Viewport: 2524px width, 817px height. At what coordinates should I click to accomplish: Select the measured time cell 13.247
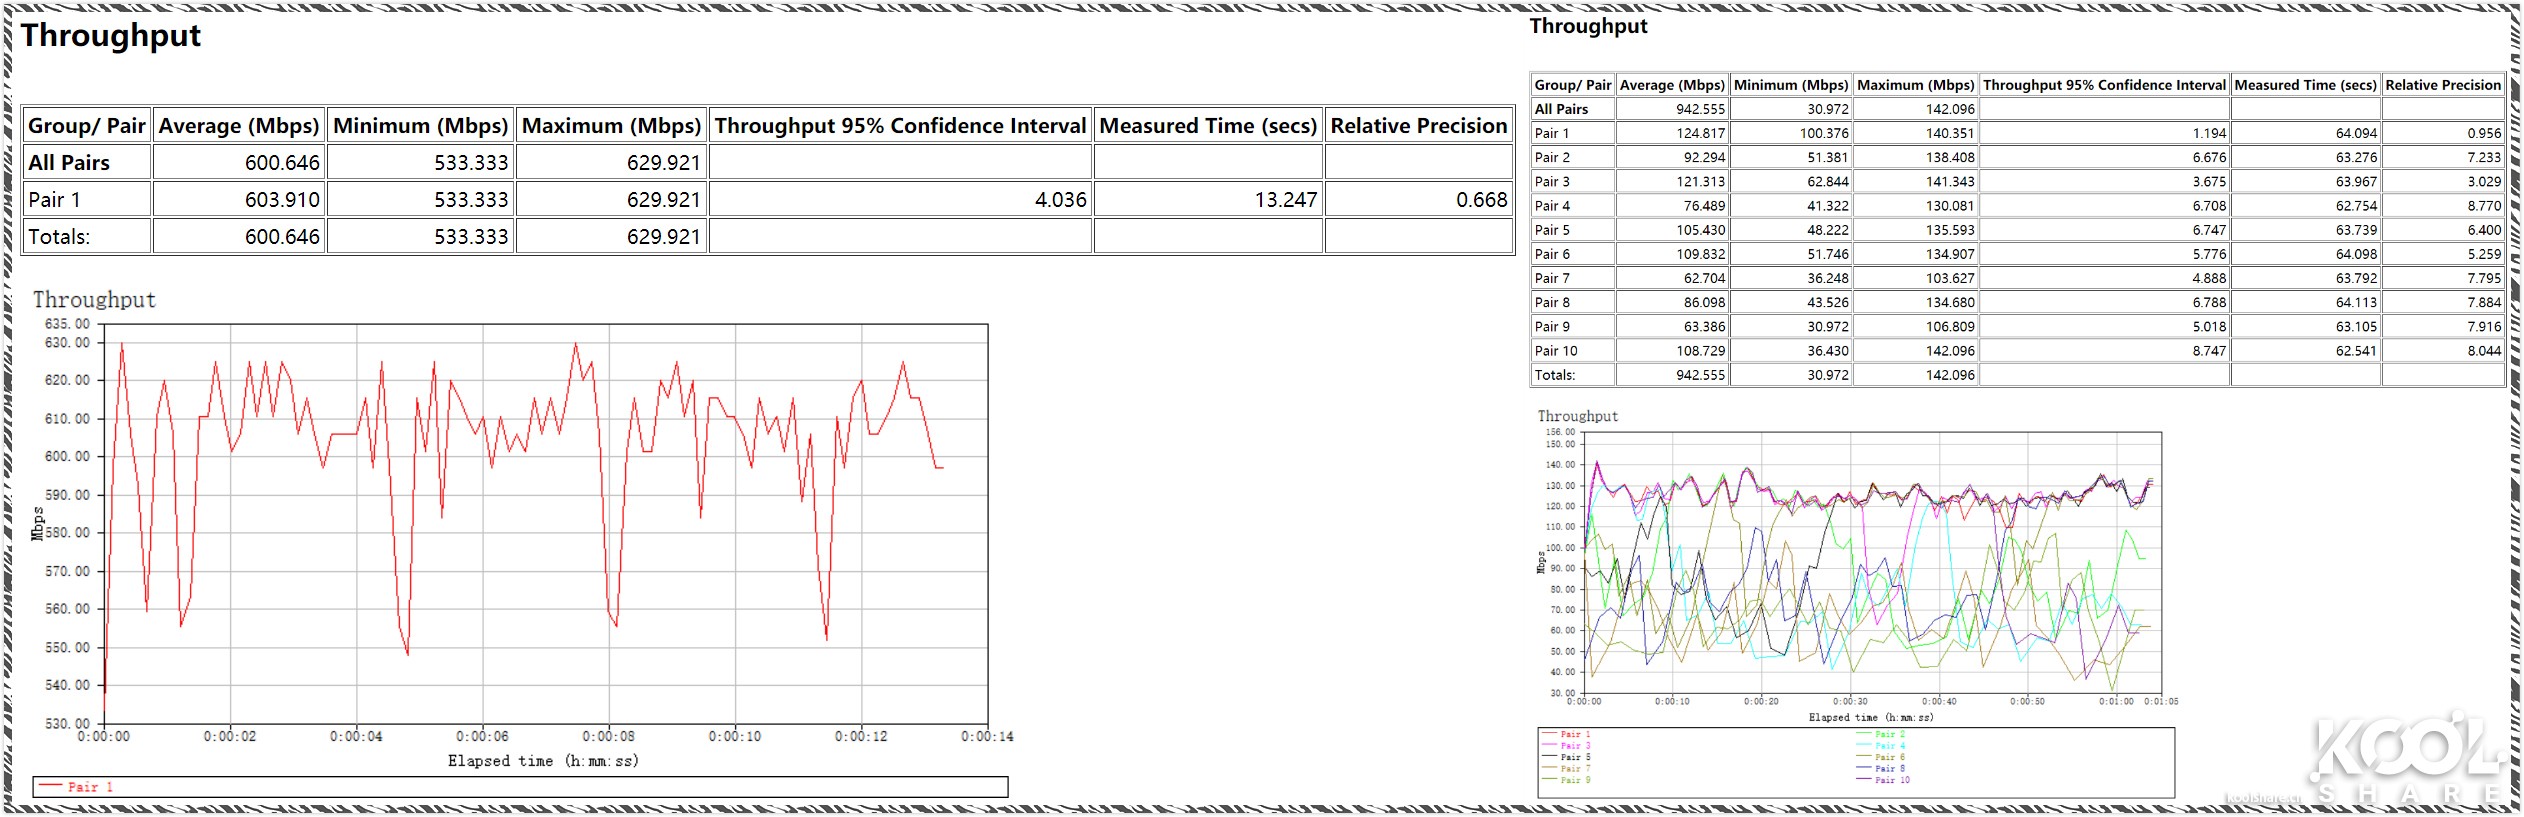click(x=1285, y=200)
